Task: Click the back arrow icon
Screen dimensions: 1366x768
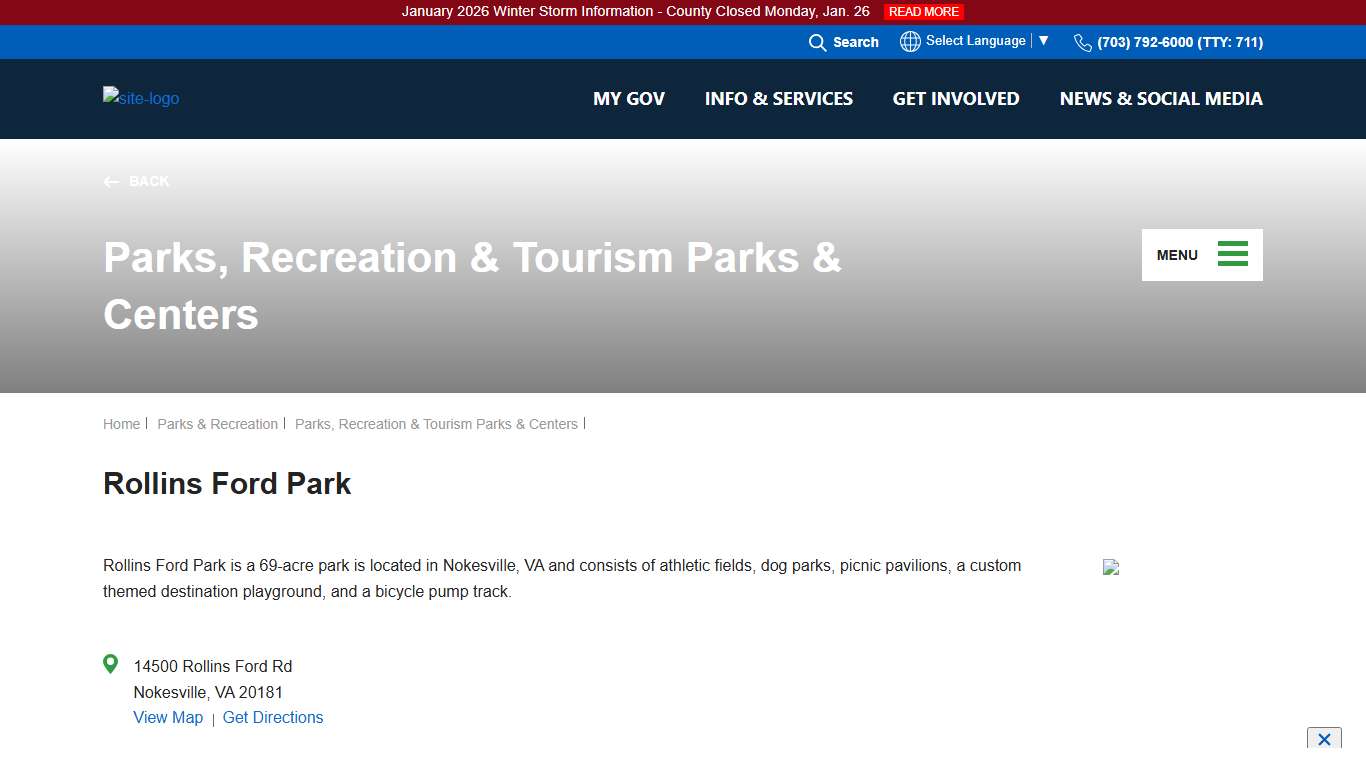Action: pyautogui.click(x=111, y=182)
